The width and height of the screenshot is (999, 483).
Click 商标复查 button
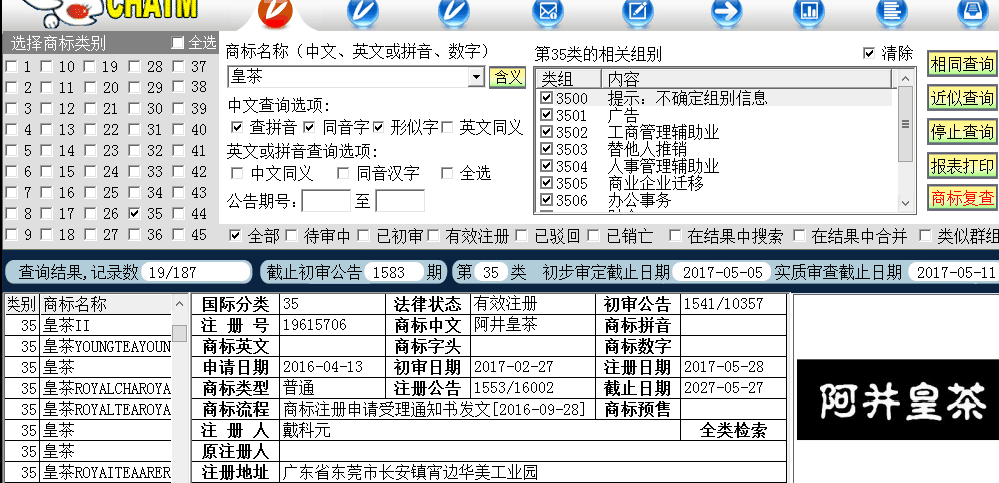pos(962,198)
